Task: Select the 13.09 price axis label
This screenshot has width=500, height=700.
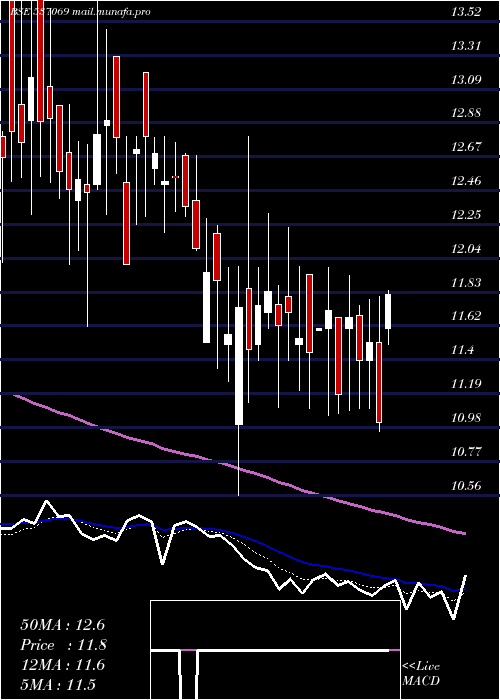Action: pyautogui.click(x=466, y=79)
